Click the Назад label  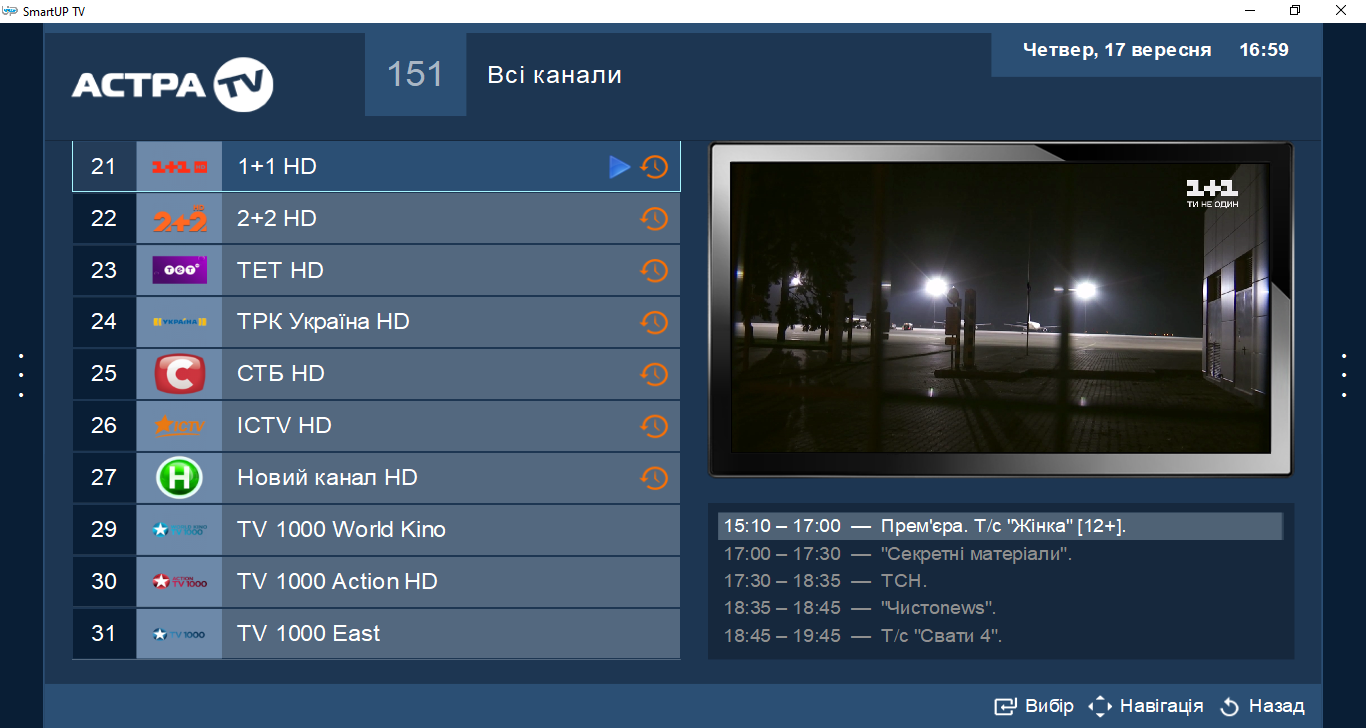tap(1277, 706)
